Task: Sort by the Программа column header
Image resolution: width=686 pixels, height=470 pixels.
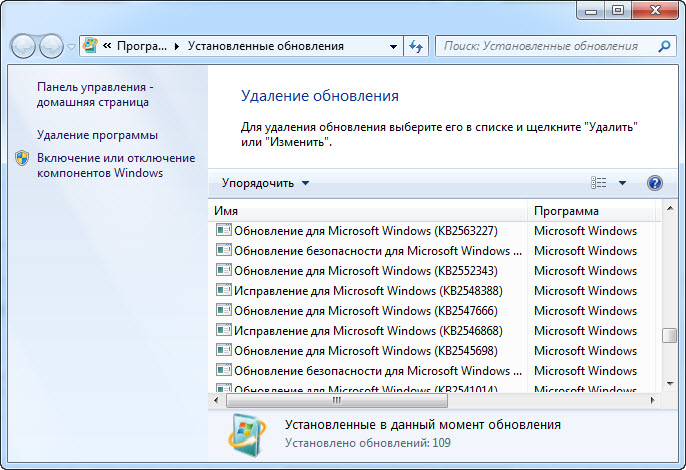Action: [590, 211]
